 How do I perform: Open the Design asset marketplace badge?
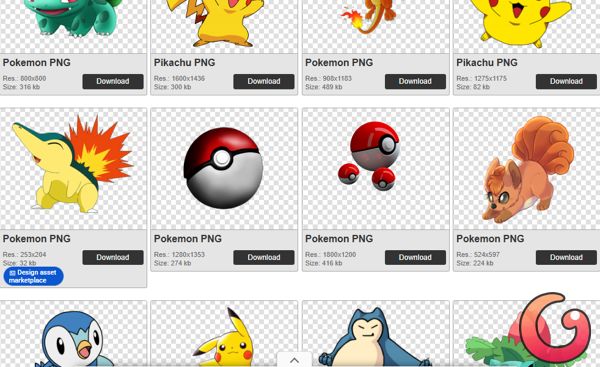[x=33, y=276]
